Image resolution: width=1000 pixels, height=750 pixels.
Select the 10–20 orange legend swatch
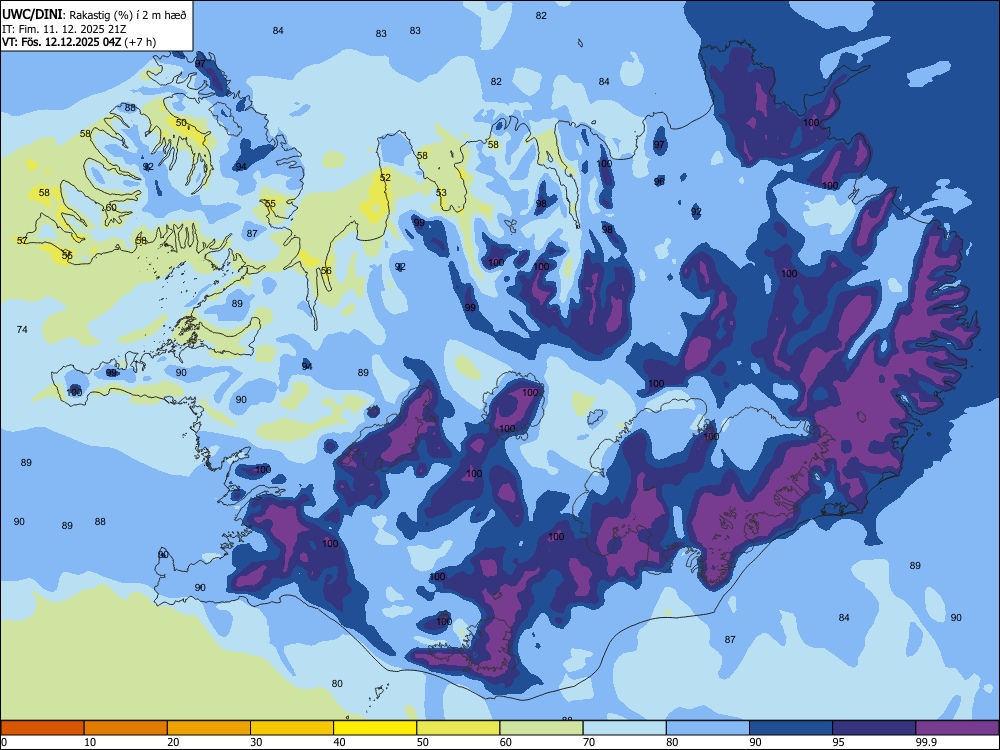coord(126,728)
